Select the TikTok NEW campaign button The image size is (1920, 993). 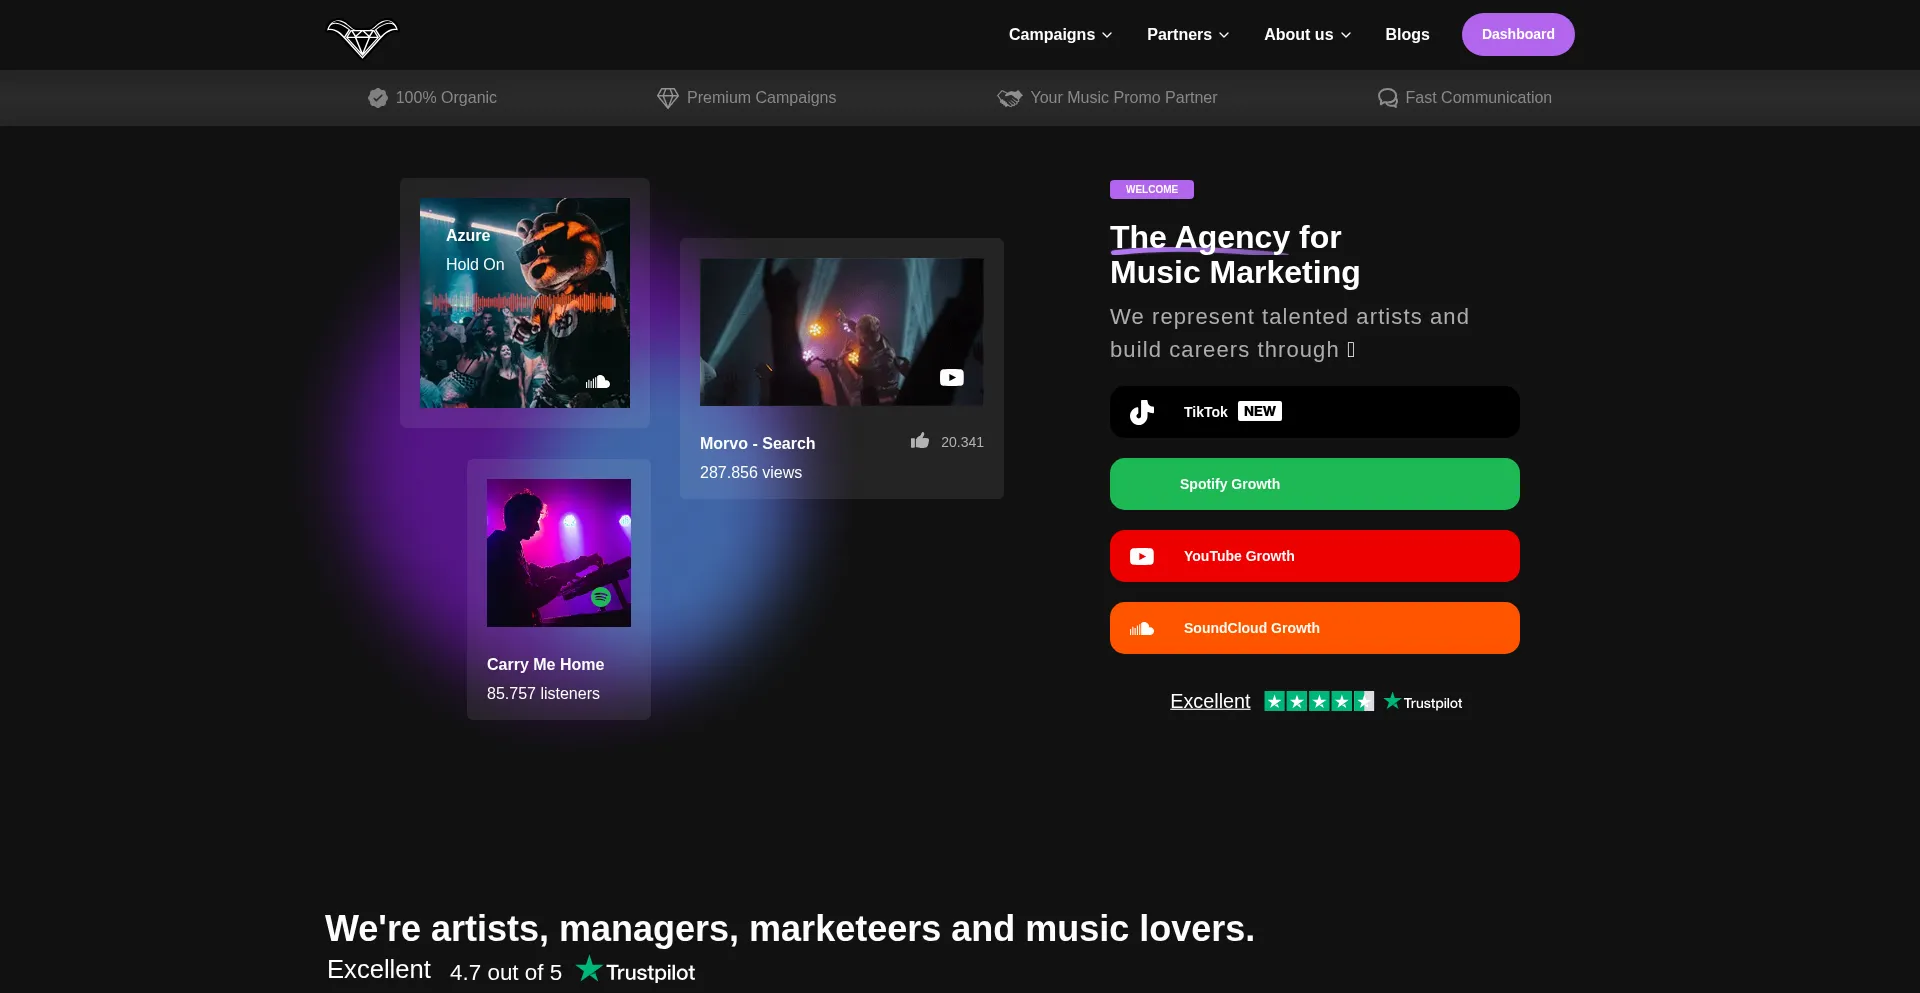coord(1315,412)
